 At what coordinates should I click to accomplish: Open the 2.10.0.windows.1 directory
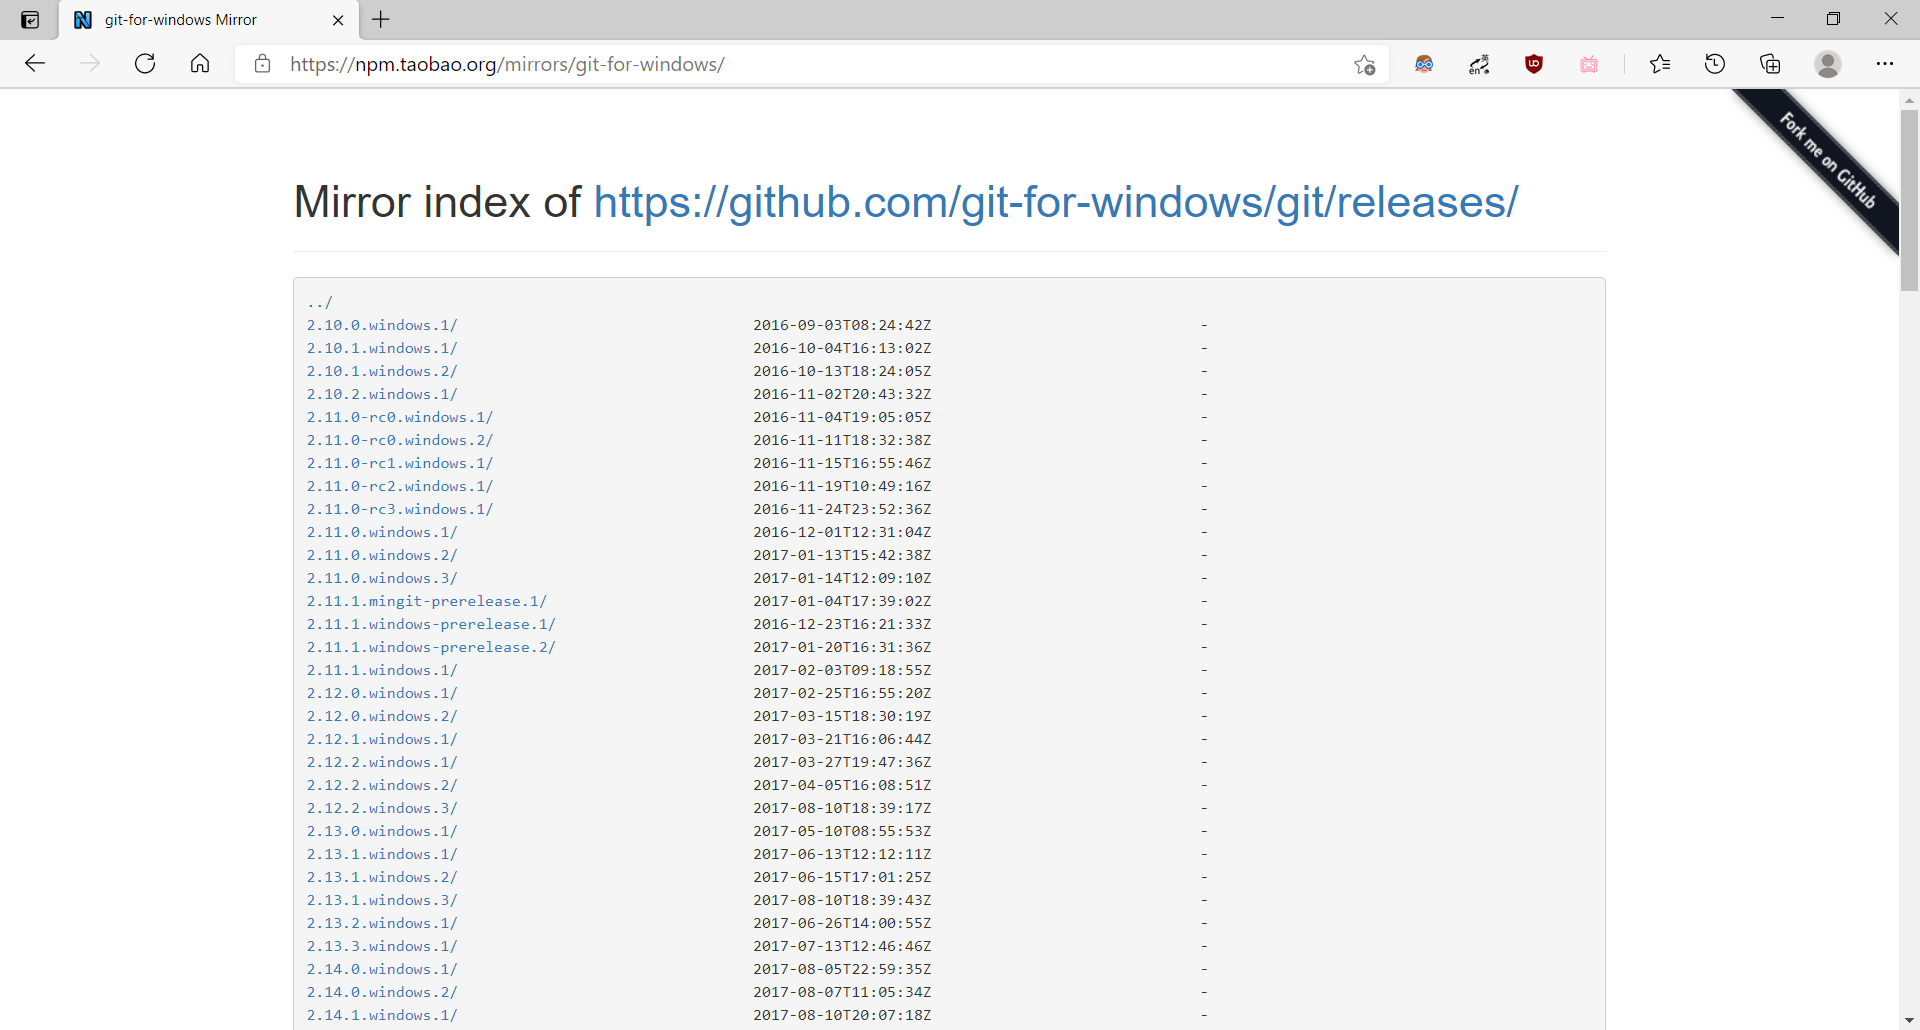(381, 324)
